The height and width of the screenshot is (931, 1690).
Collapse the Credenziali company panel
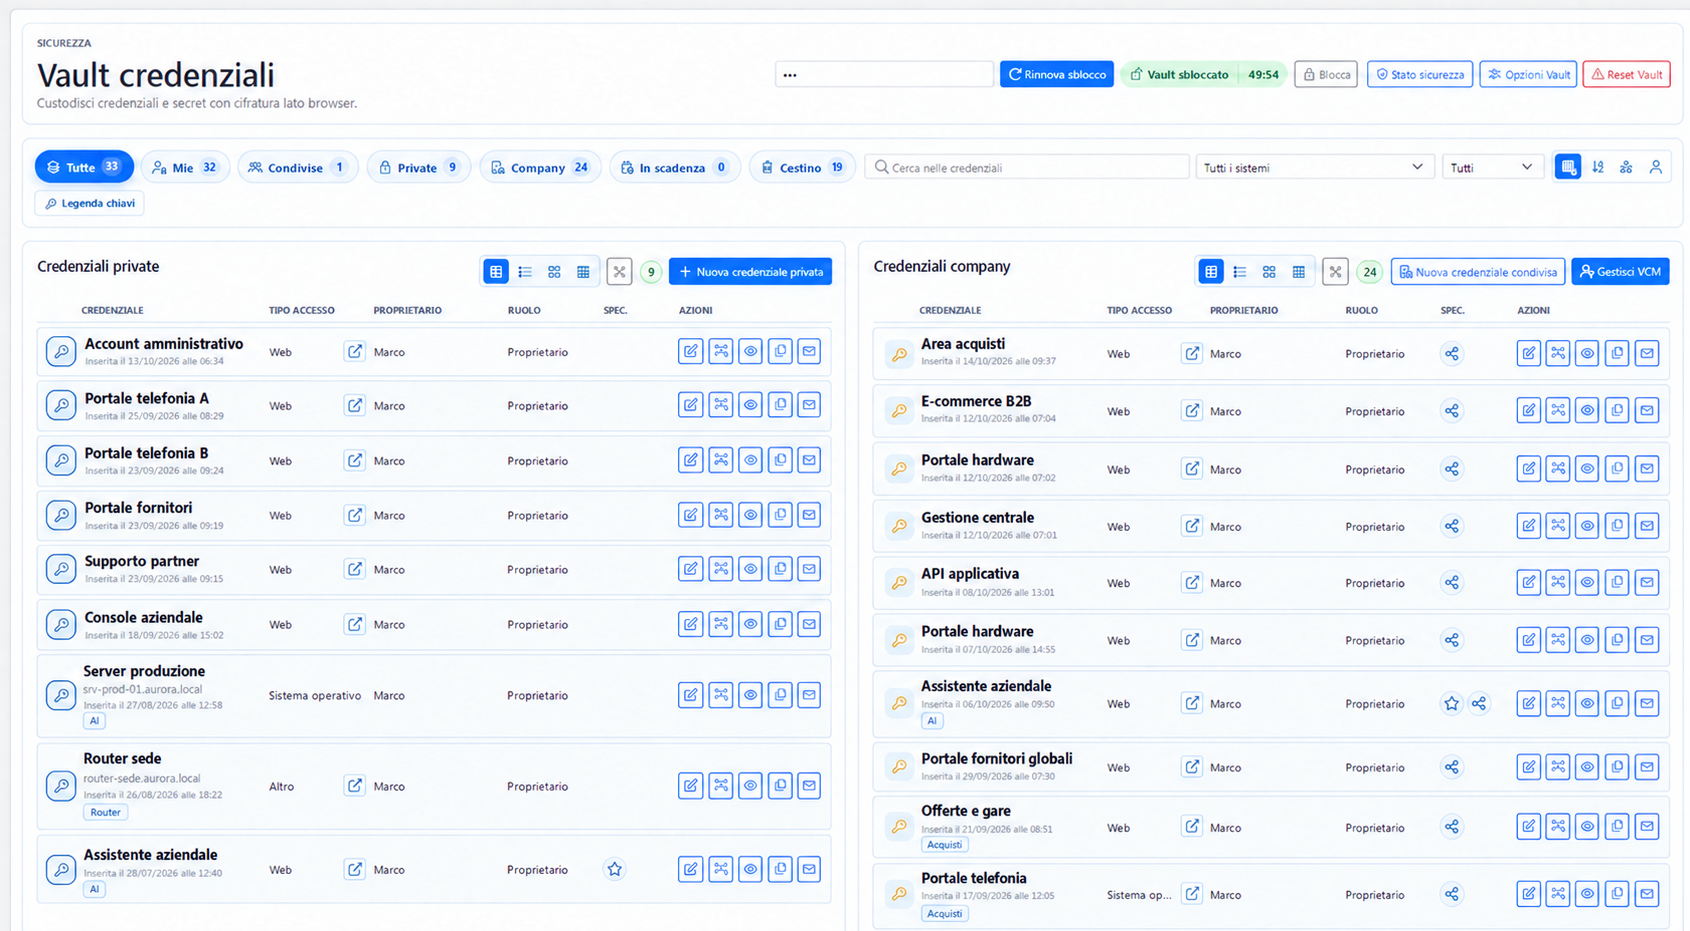pyautogui.click(x=1335, y=271)
